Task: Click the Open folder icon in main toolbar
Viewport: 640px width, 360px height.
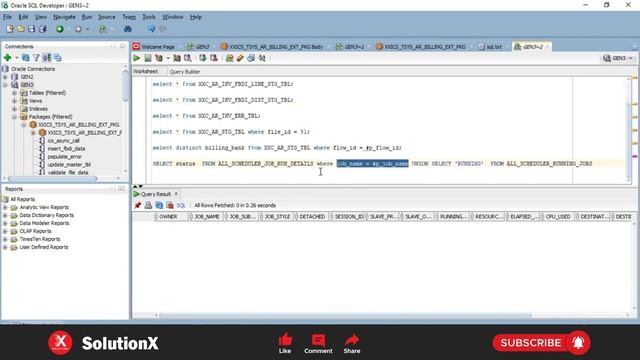Action: pyautogui.click(x=20, y=29)
